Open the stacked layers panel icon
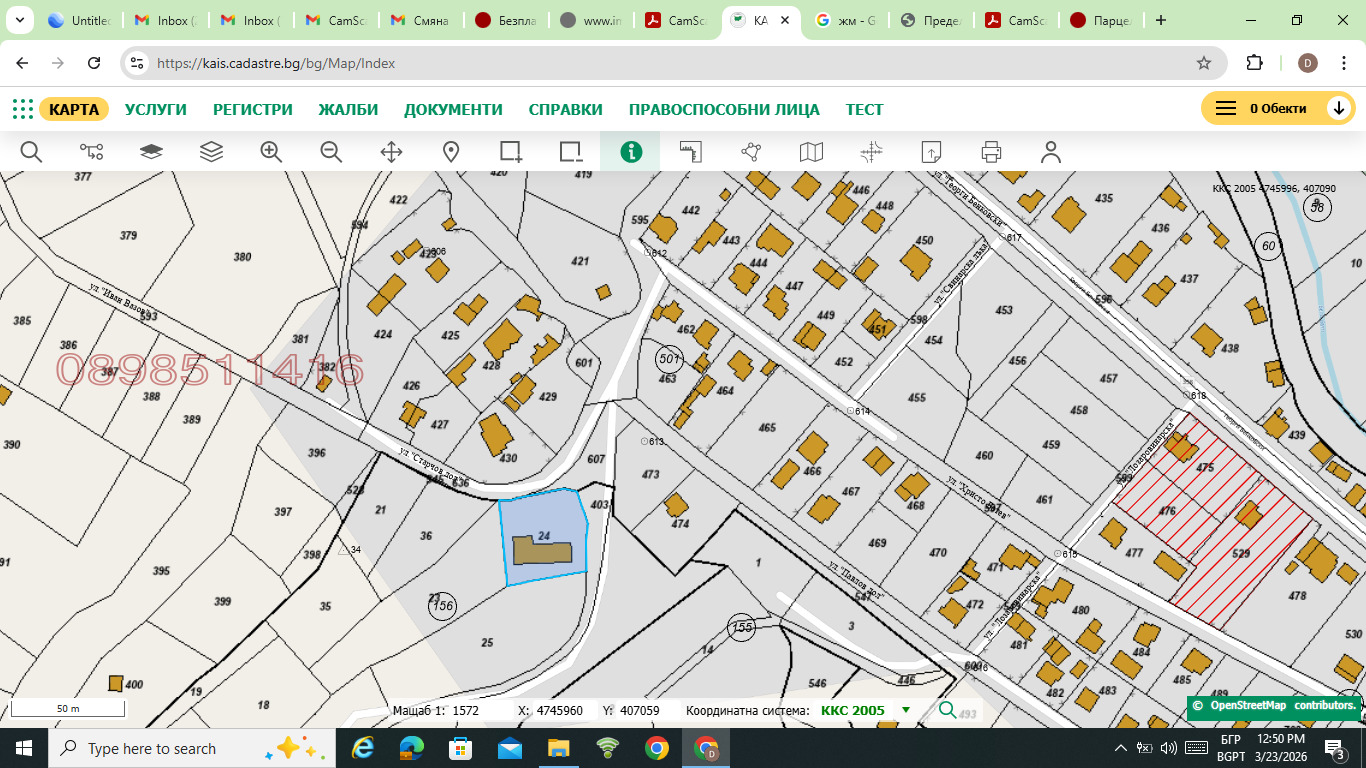 click(211, 152)
